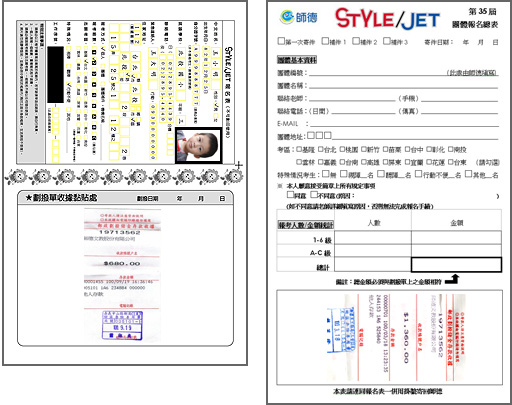This screenshot has height=405, width=512.
Task: Check the 行動不便 special-condition box
Action: 418,174
